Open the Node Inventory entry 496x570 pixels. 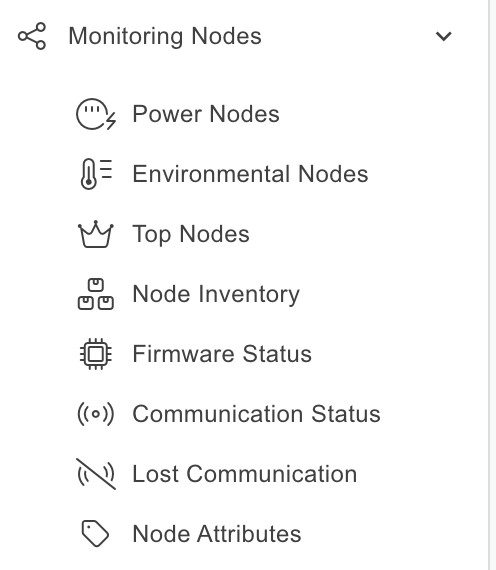(x=216, y=294)
